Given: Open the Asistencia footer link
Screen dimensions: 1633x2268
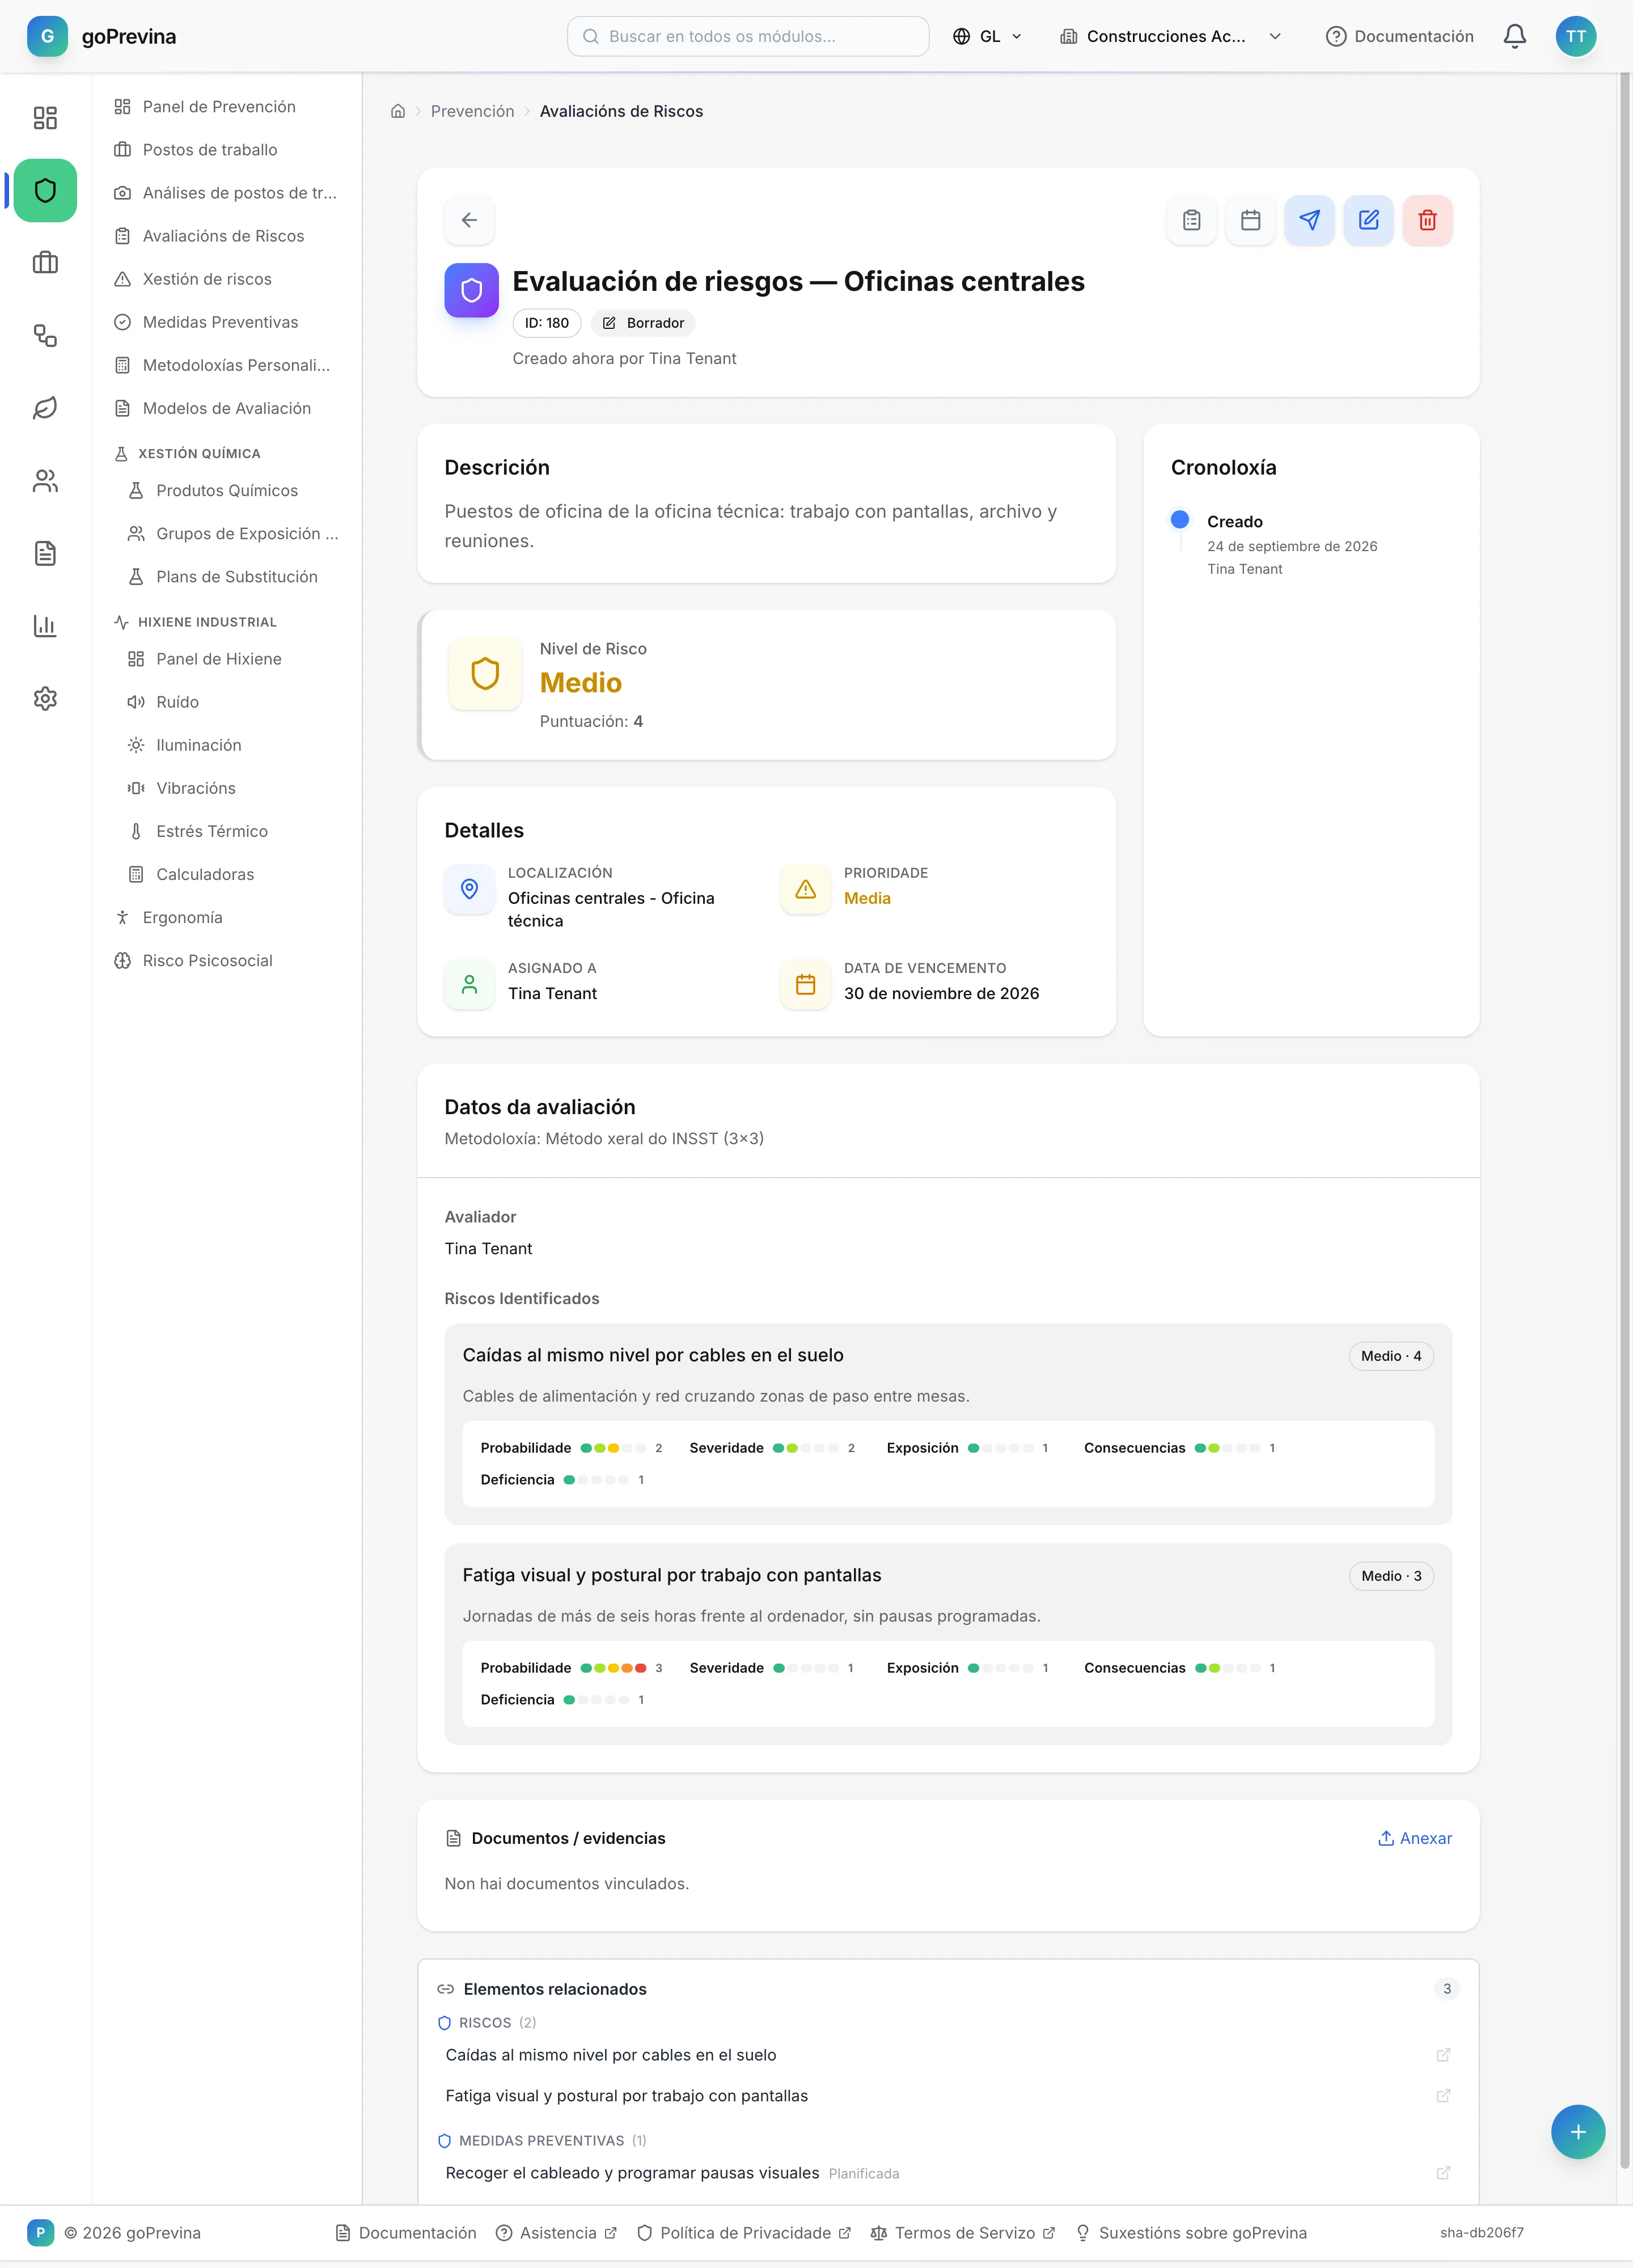Looking at the screenshot, I should tap(557, 2233).
